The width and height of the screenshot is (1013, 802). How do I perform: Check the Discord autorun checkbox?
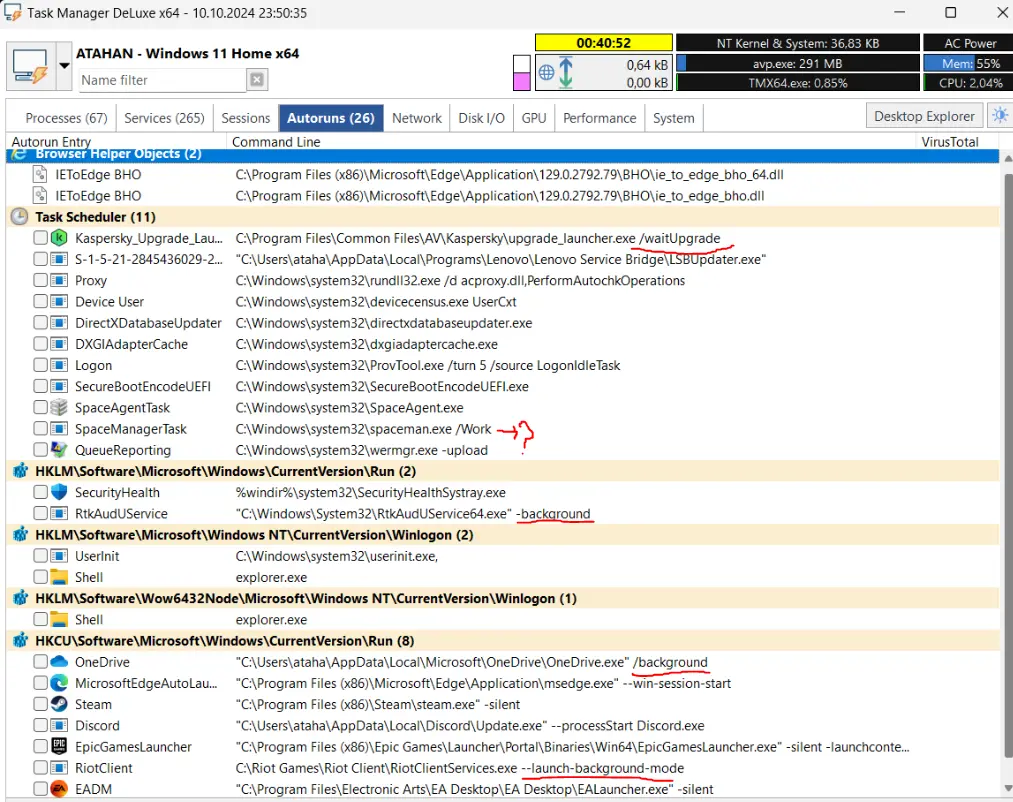pos(41,726)
